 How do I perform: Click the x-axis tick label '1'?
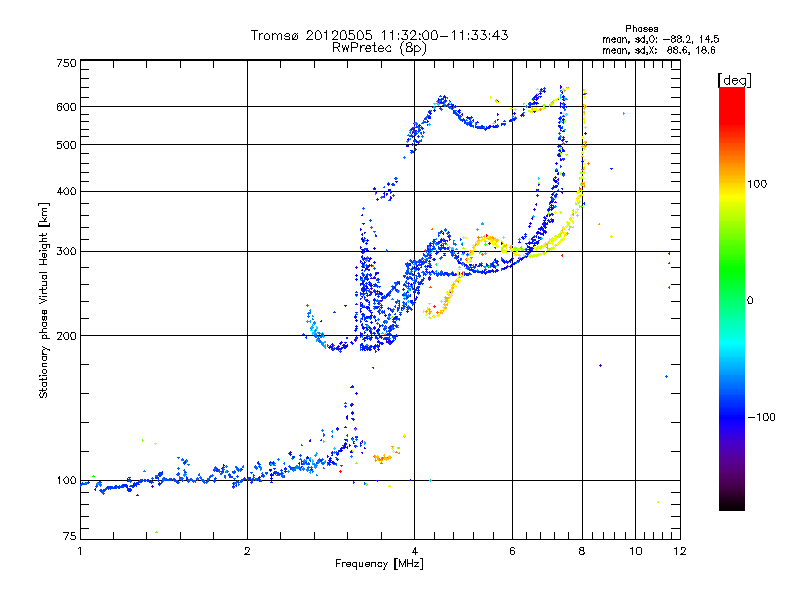click(80, 551)
